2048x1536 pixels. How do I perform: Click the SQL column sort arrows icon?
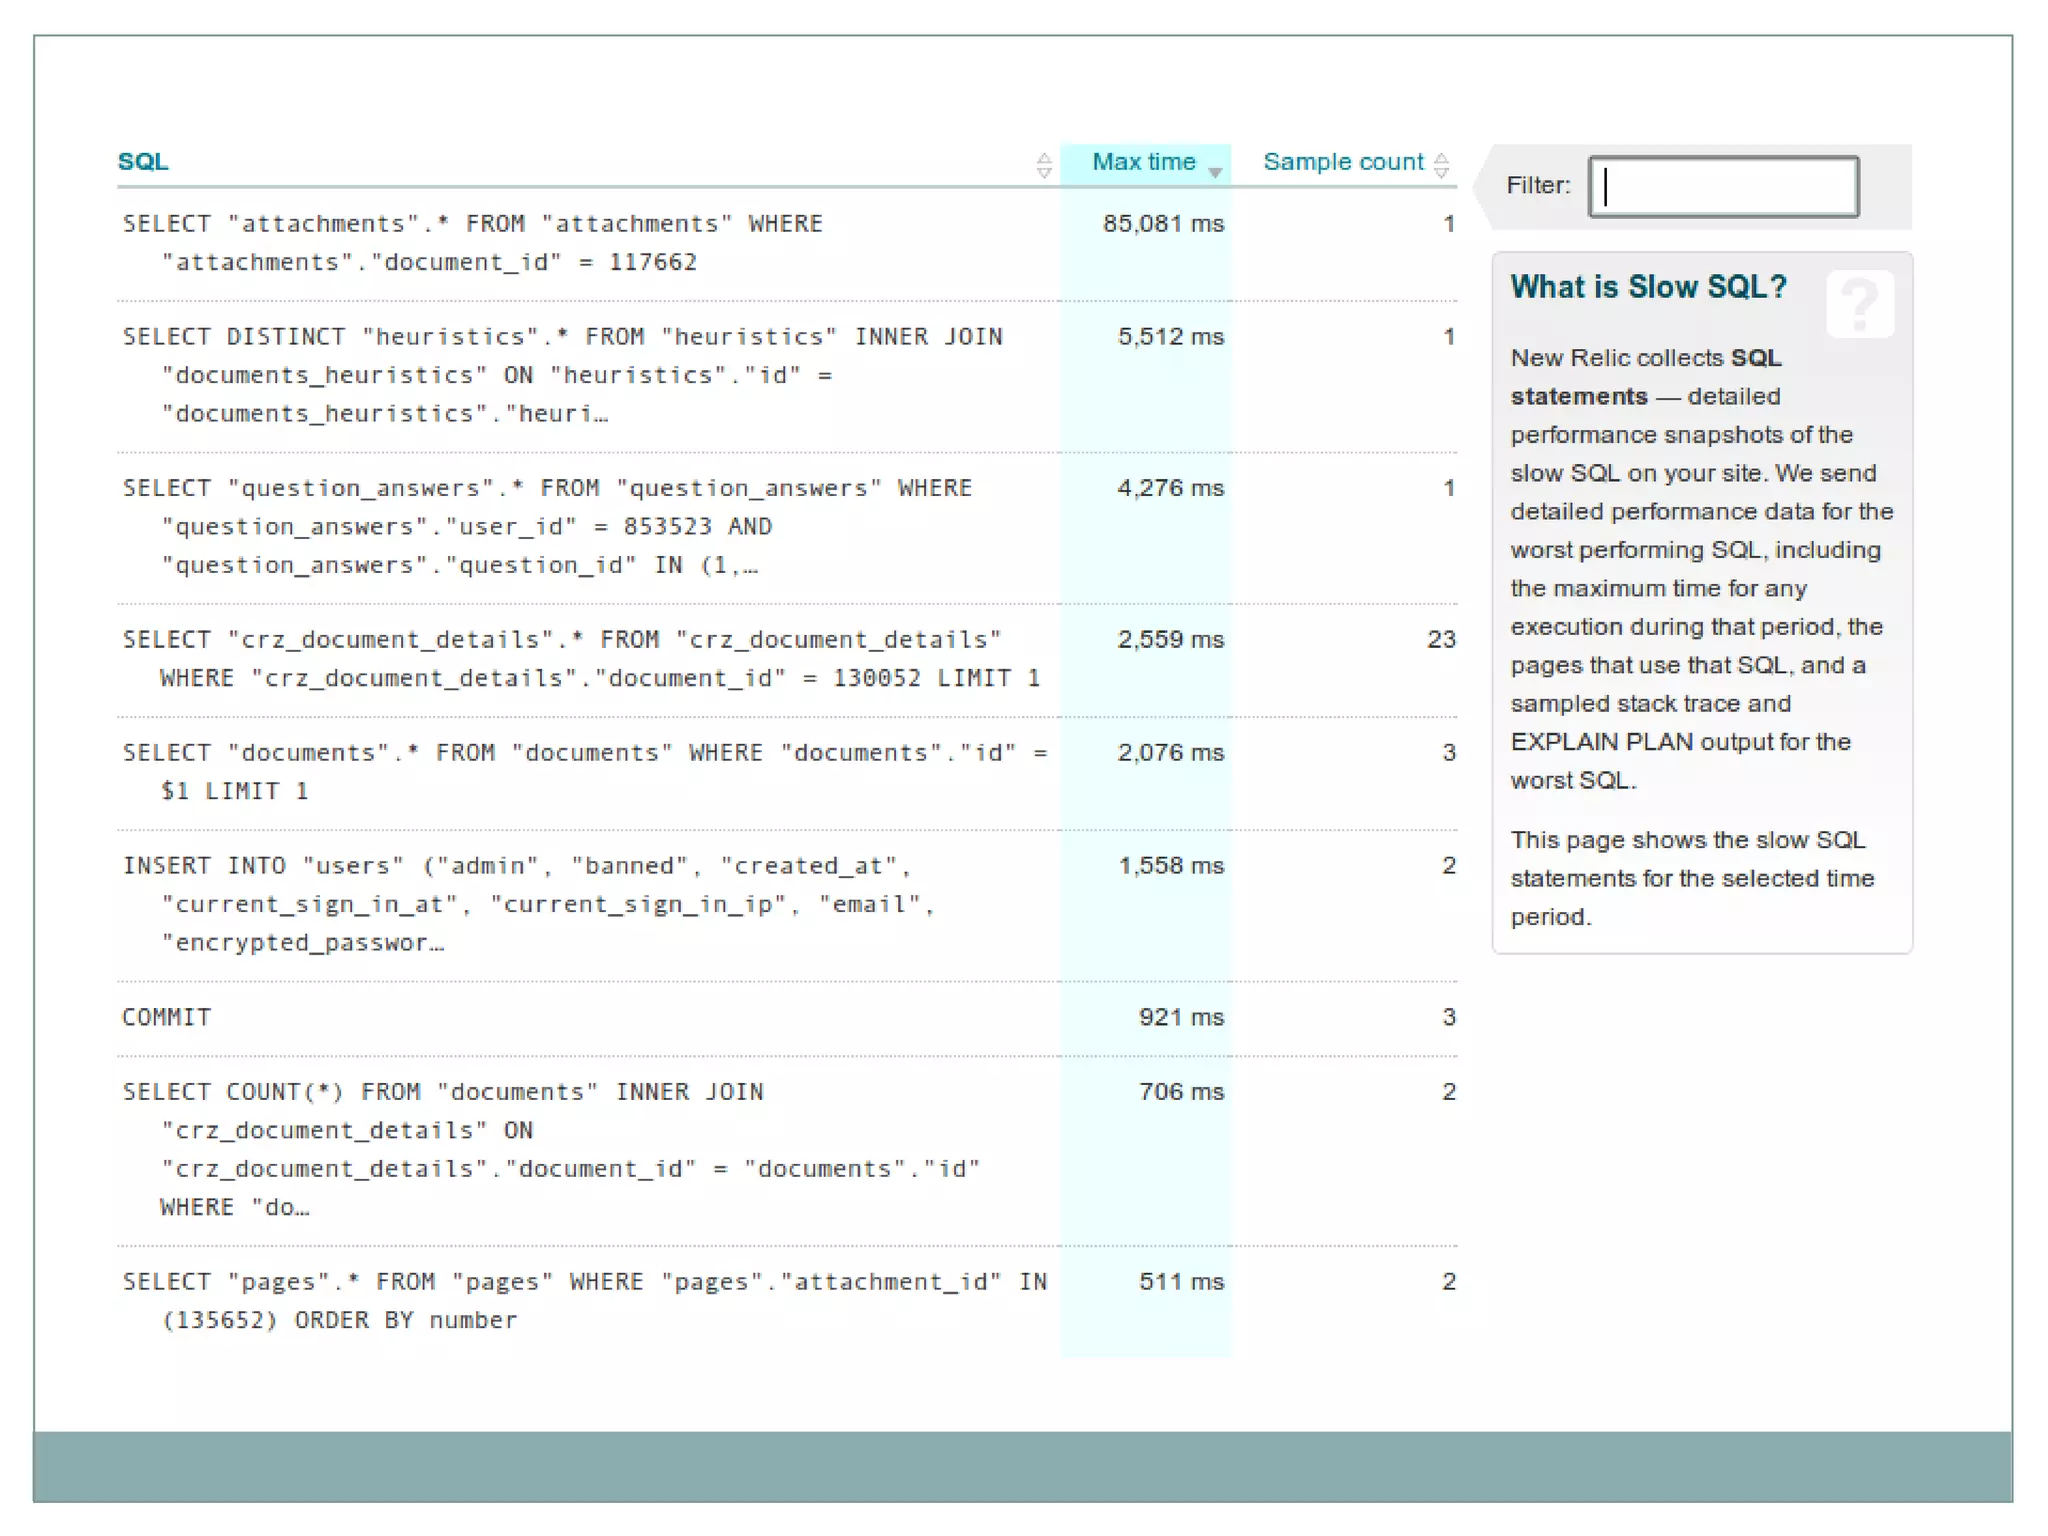pyautogui.click(x=1043, y=165)
